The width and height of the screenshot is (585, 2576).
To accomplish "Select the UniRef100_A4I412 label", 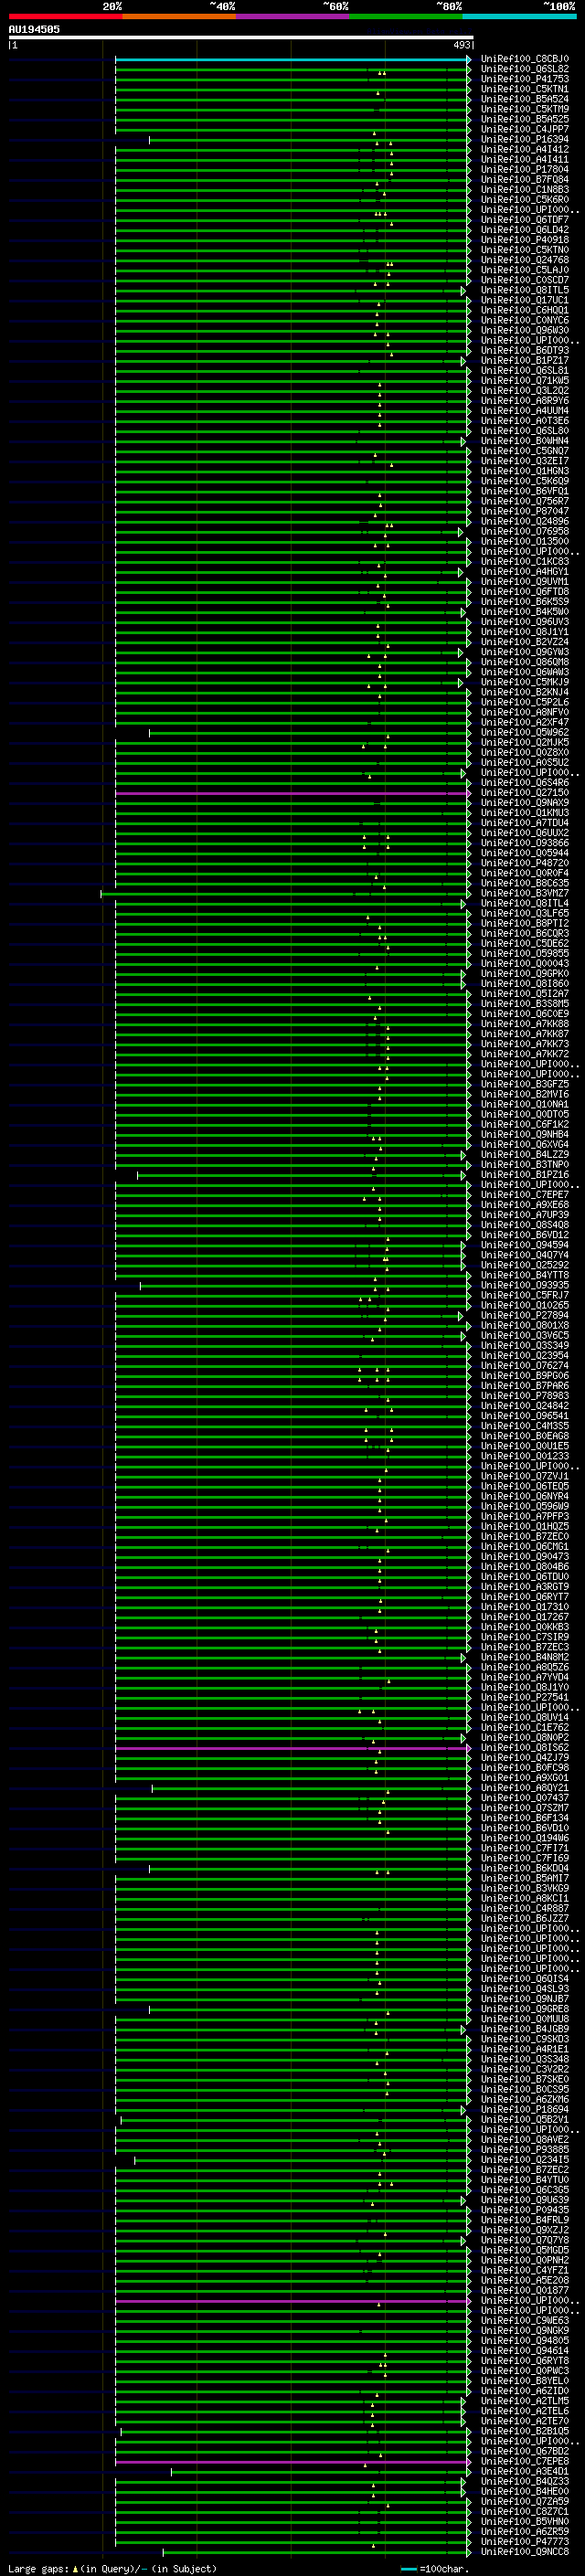I will click(x=525, y=149).
